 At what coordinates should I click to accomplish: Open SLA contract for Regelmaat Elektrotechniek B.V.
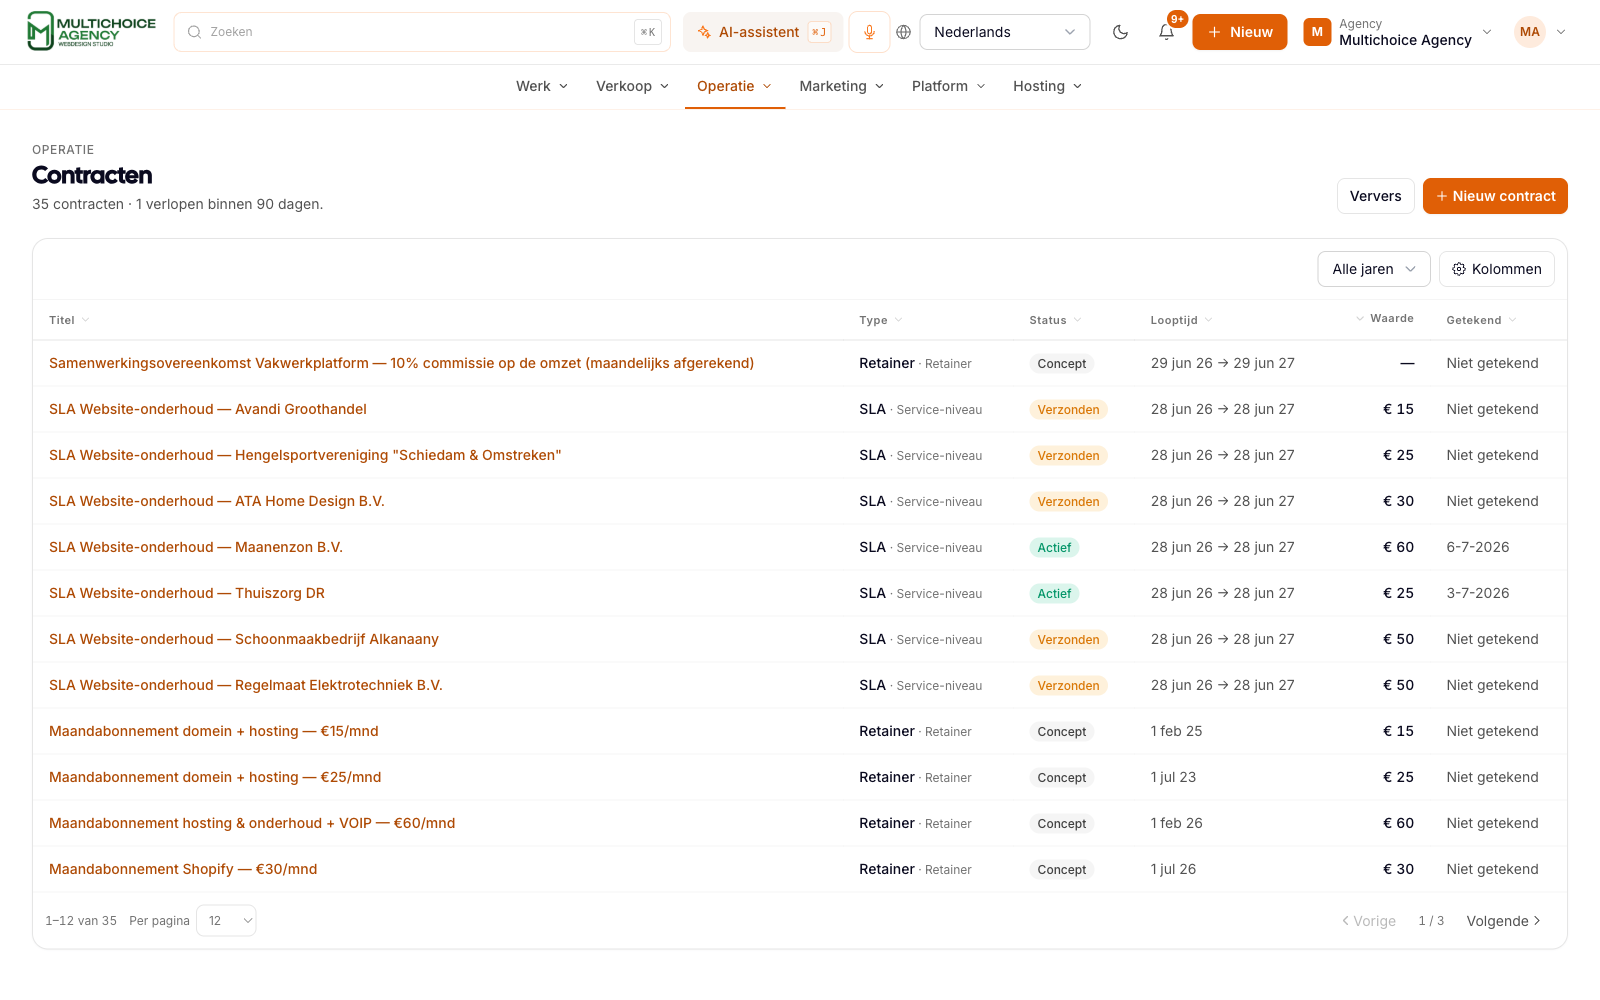246,685
